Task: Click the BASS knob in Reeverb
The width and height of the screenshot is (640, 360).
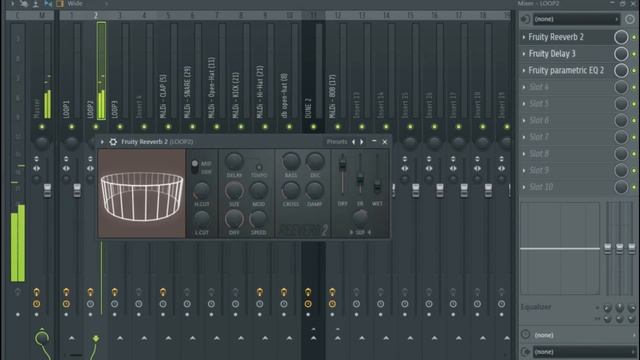Action: pos(291,161)
